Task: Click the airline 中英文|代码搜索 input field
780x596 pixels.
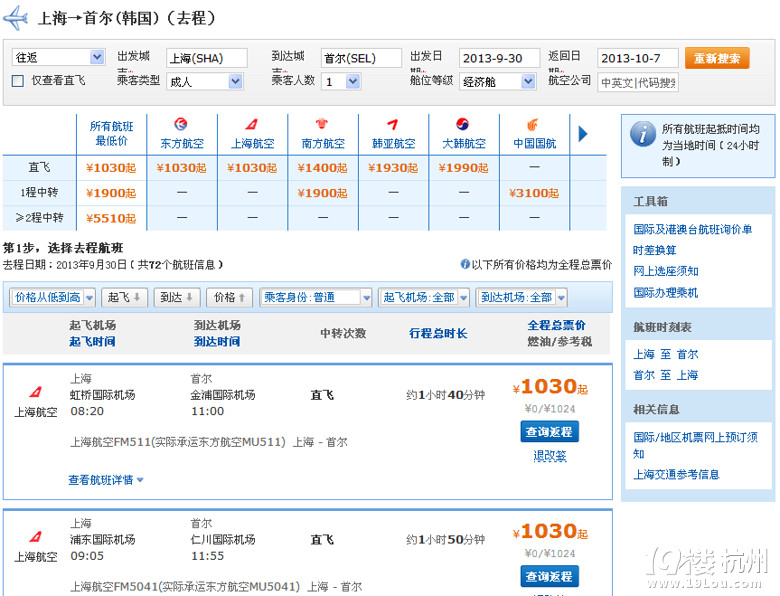Action: pos(637,83)
